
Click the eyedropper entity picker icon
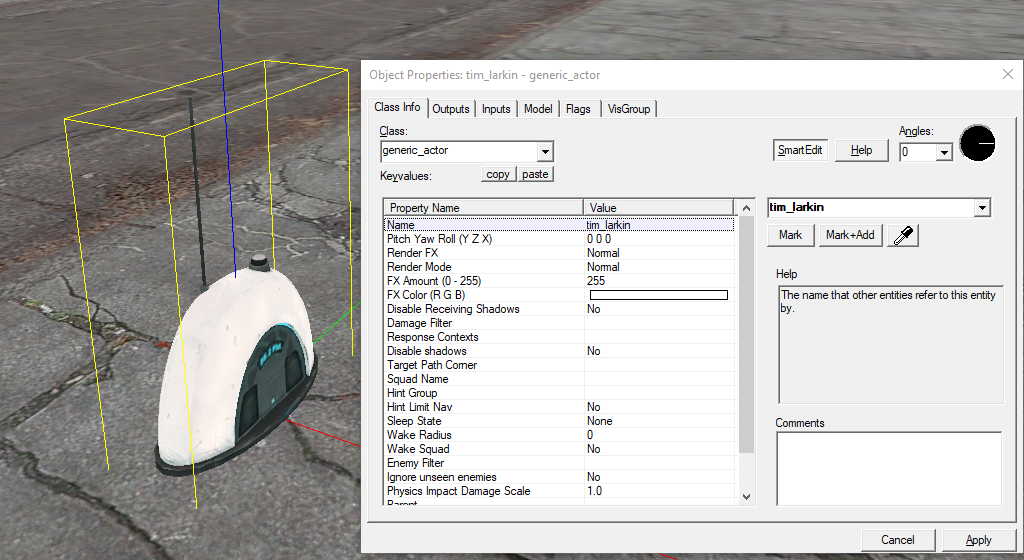903,235
